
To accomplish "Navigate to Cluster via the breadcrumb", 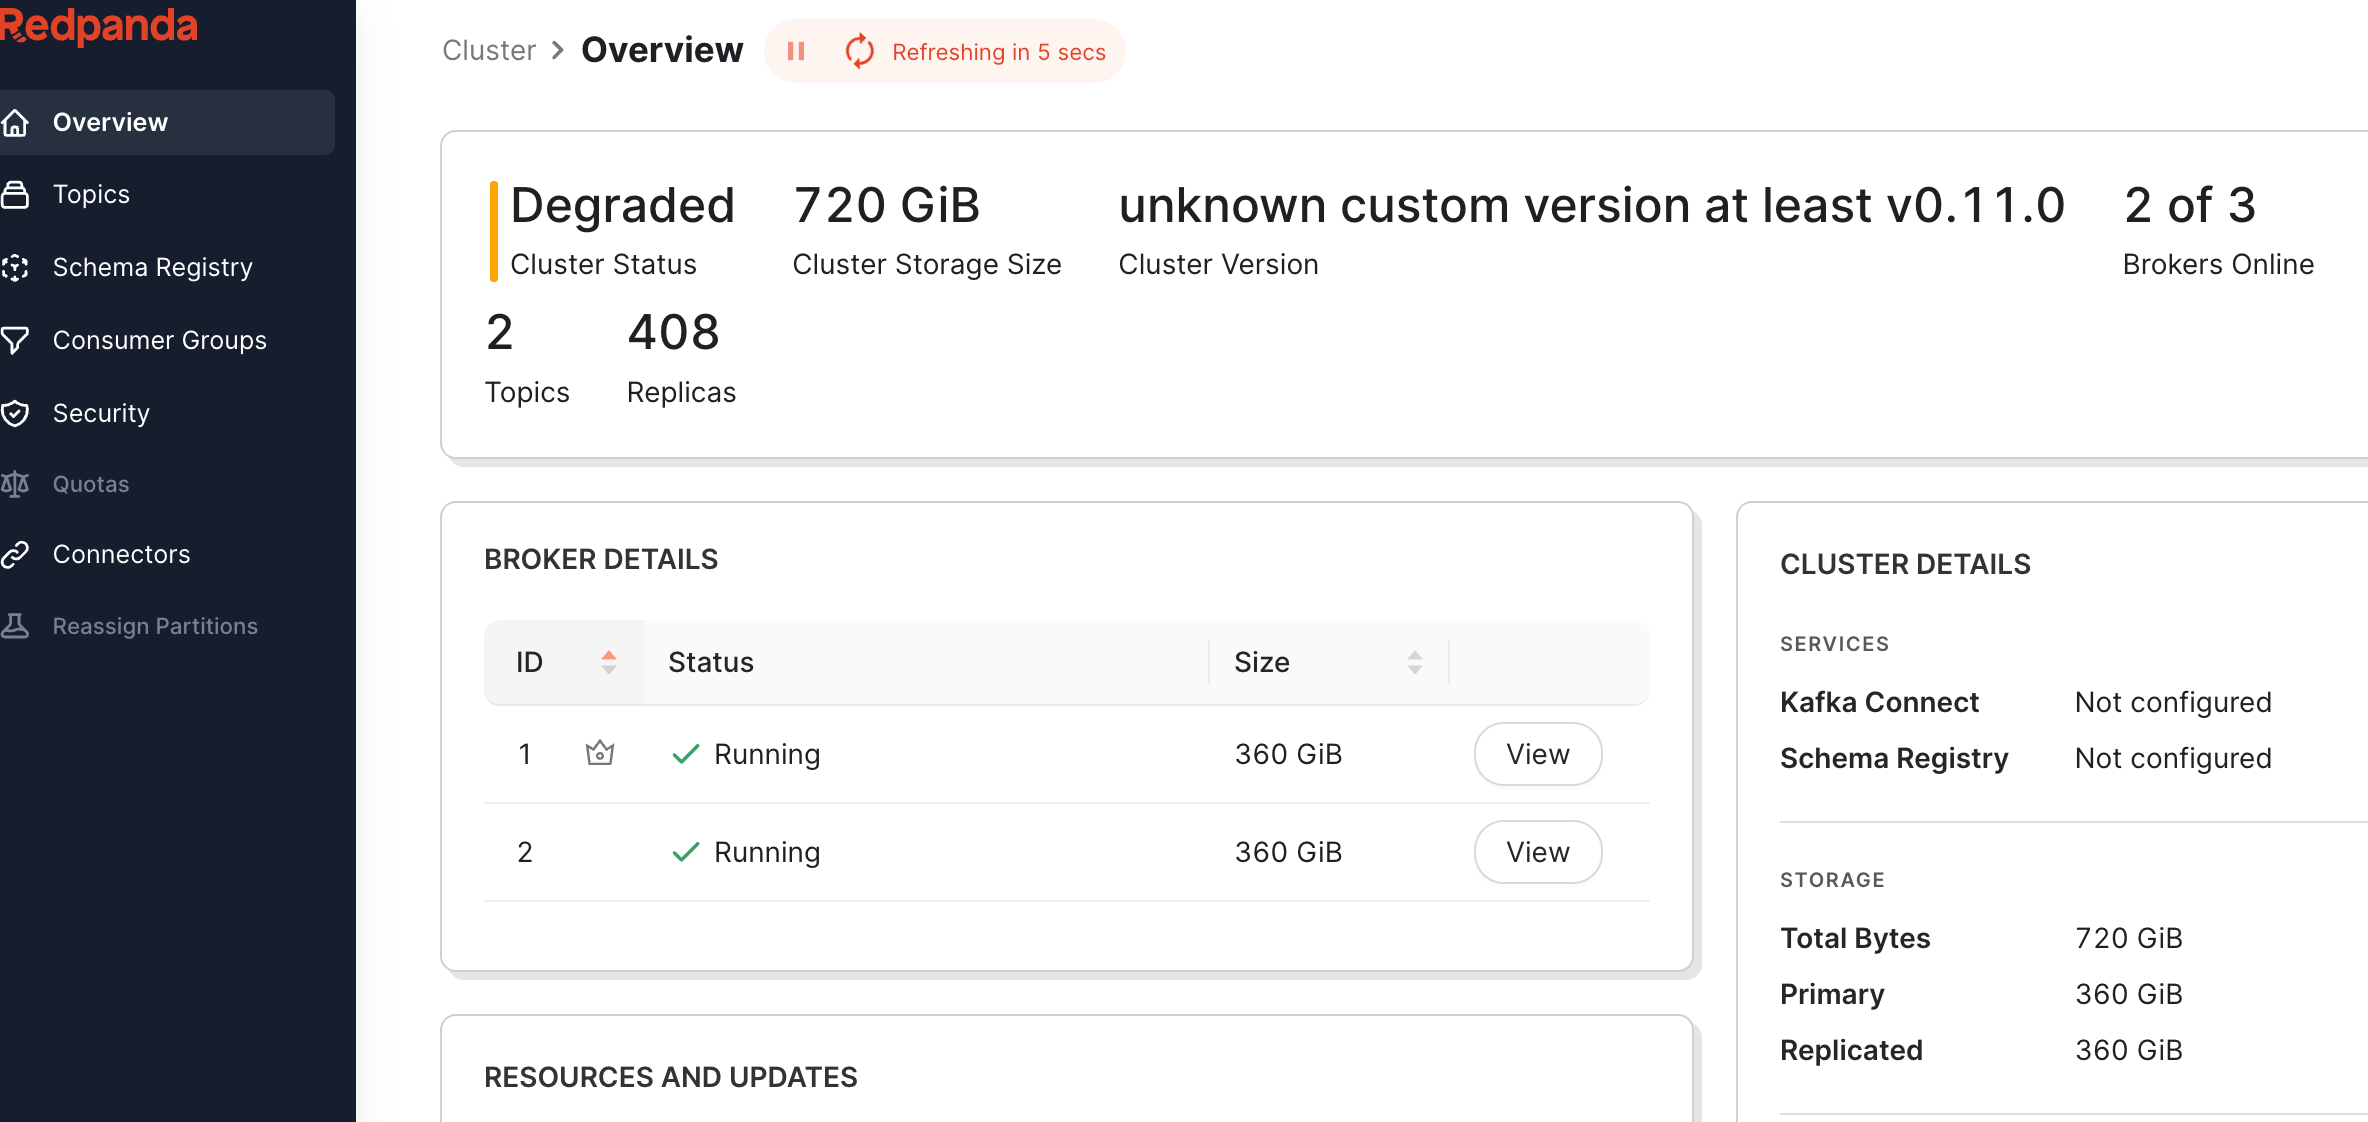I will pyautogui.click(x=489, y=50).
